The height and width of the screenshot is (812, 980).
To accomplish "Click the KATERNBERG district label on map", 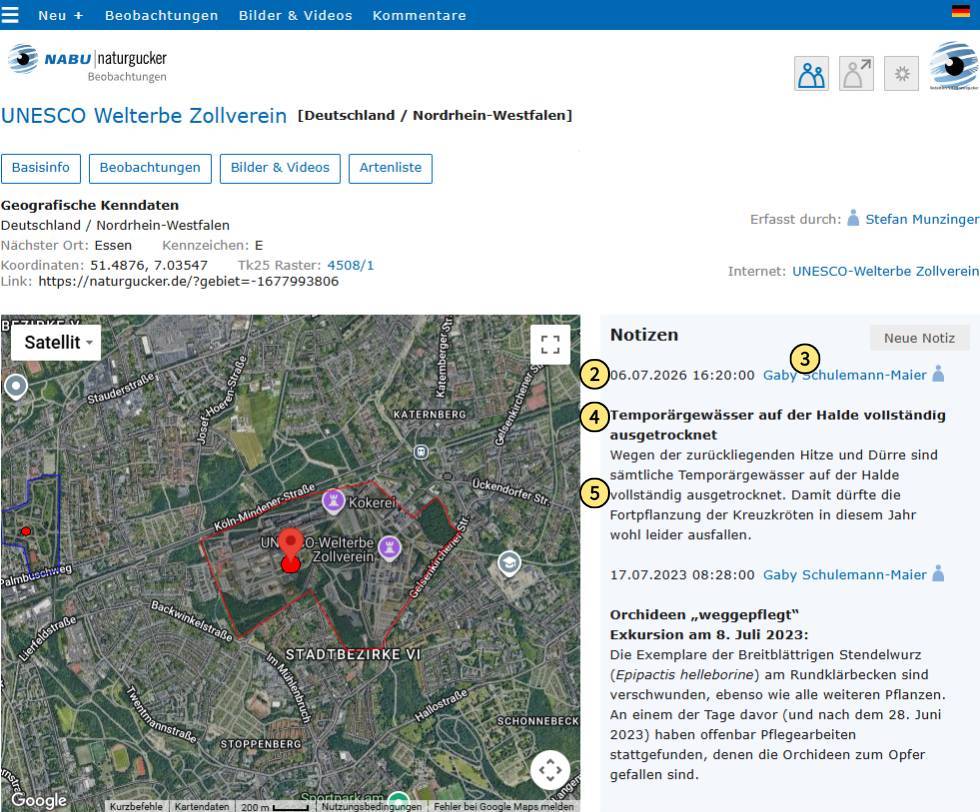I will (429, 414).
